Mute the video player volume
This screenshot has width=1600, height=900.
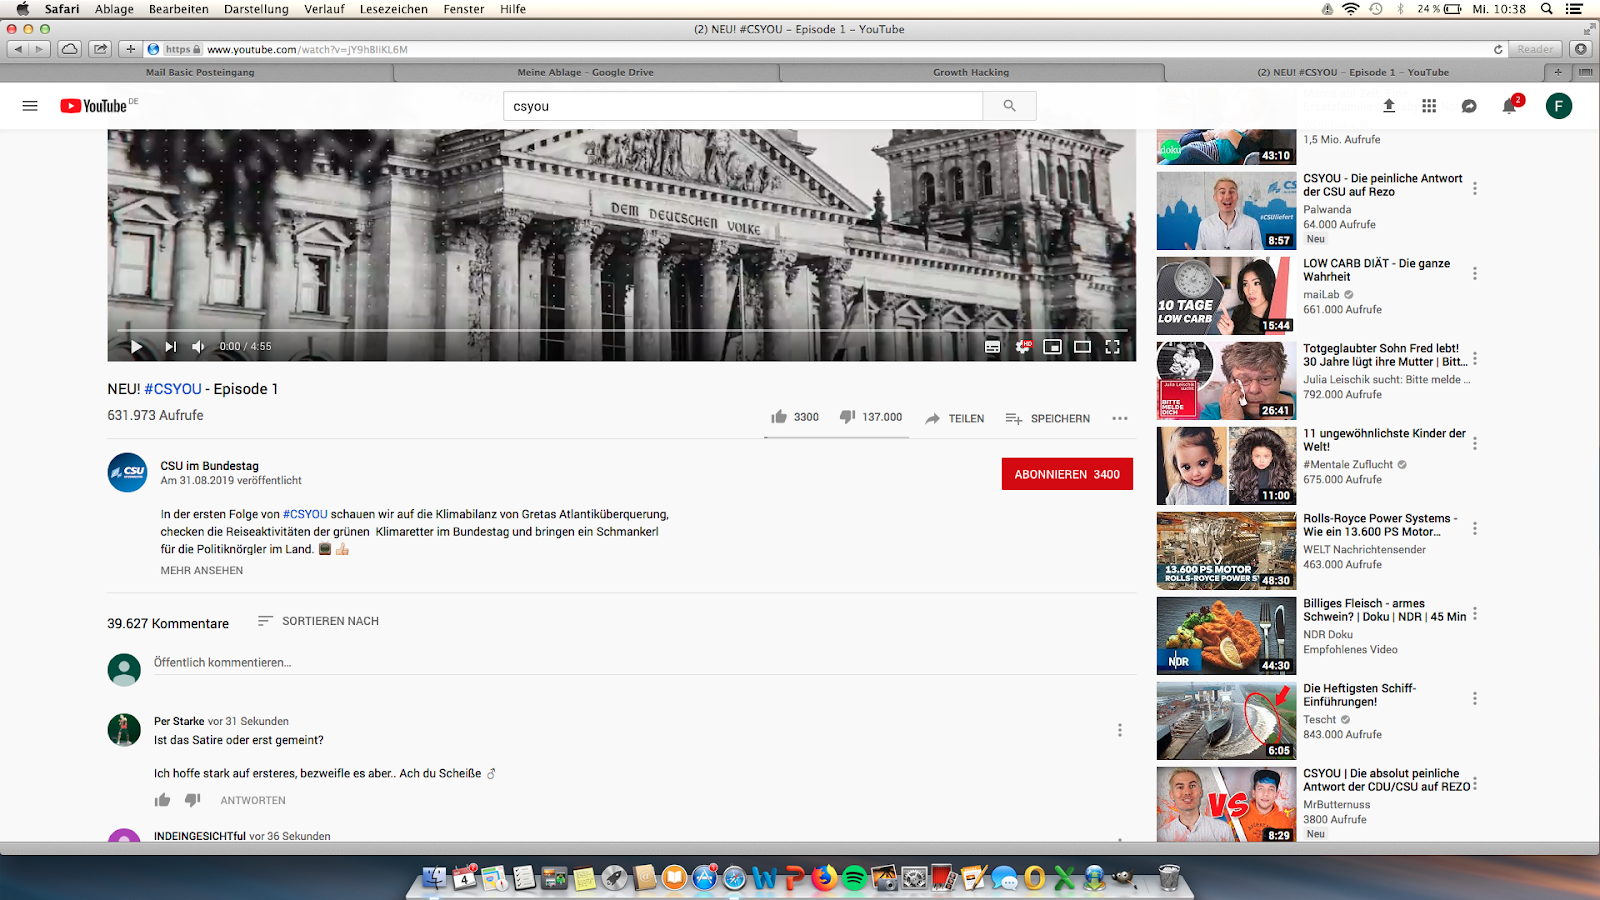point(198,347)
